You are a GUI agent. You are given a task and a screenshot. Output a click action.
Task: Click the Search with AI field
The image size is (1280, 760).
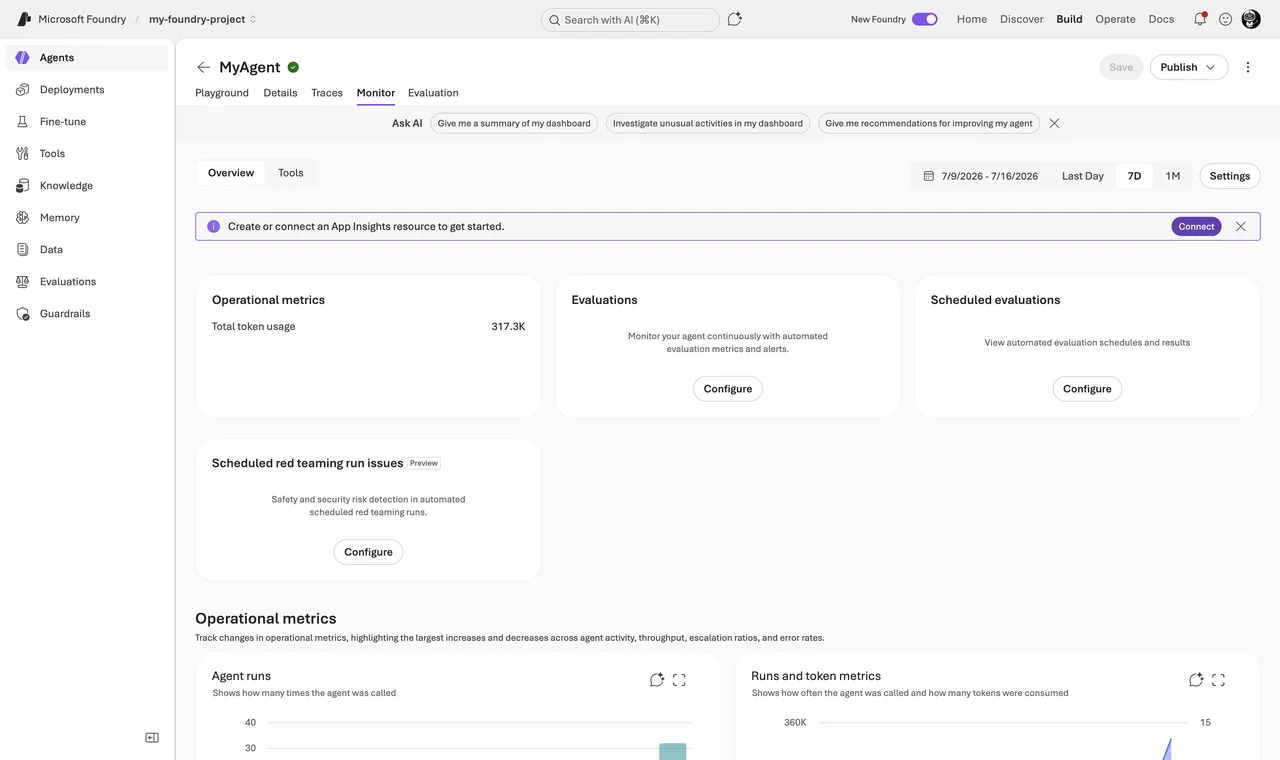pos(630,20)
